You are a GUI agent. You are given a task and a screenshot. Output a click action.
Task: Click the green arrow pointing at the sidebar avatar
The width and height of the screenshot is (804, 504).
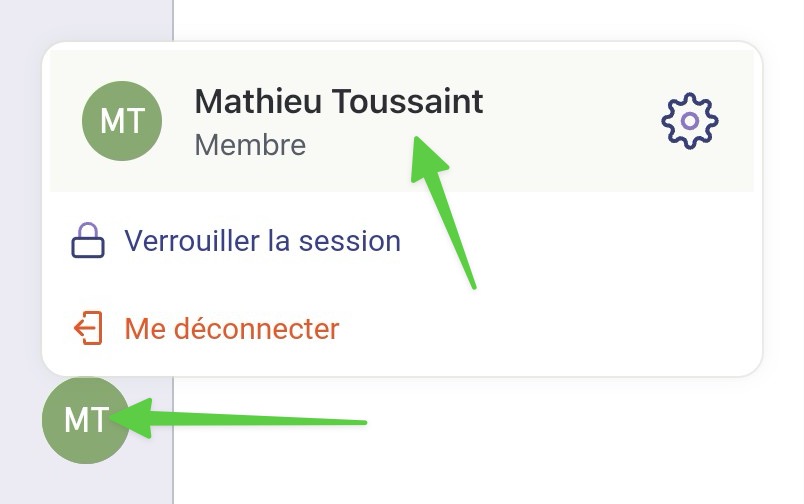tap(238, 418)
